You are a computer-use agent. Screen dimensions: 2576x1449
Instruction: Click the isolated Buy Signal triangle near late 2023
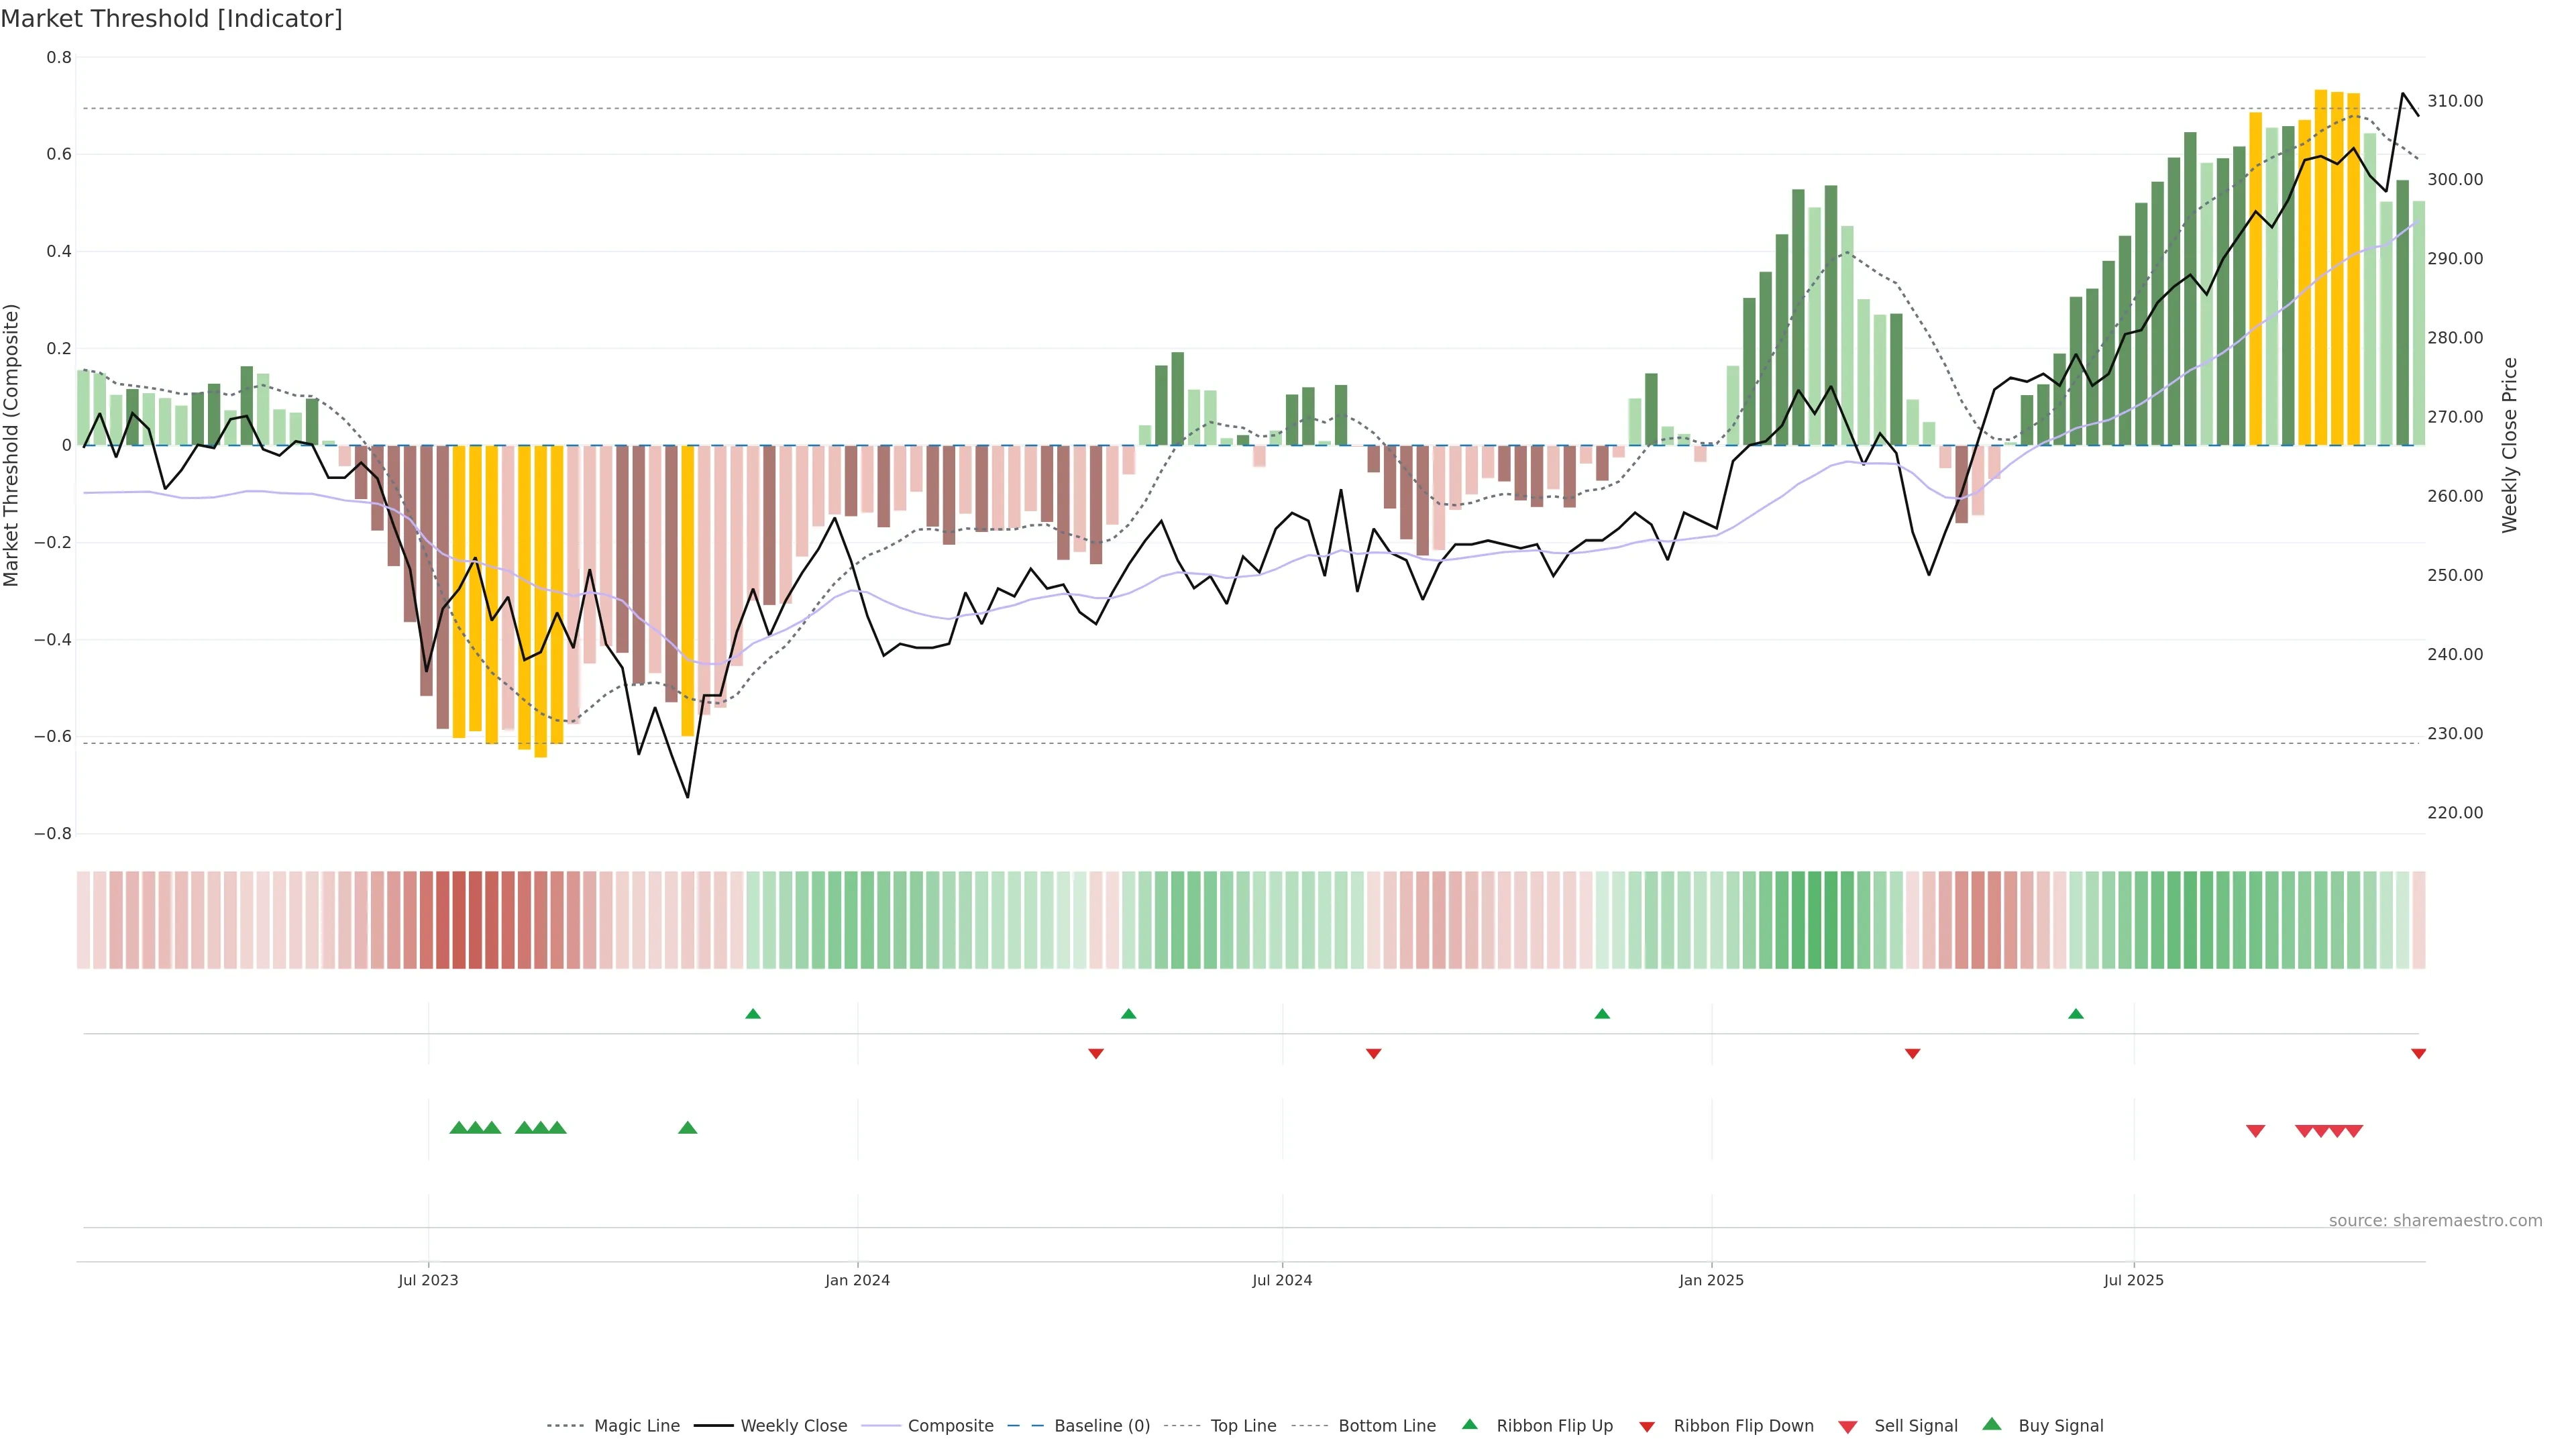(687, 1128)
